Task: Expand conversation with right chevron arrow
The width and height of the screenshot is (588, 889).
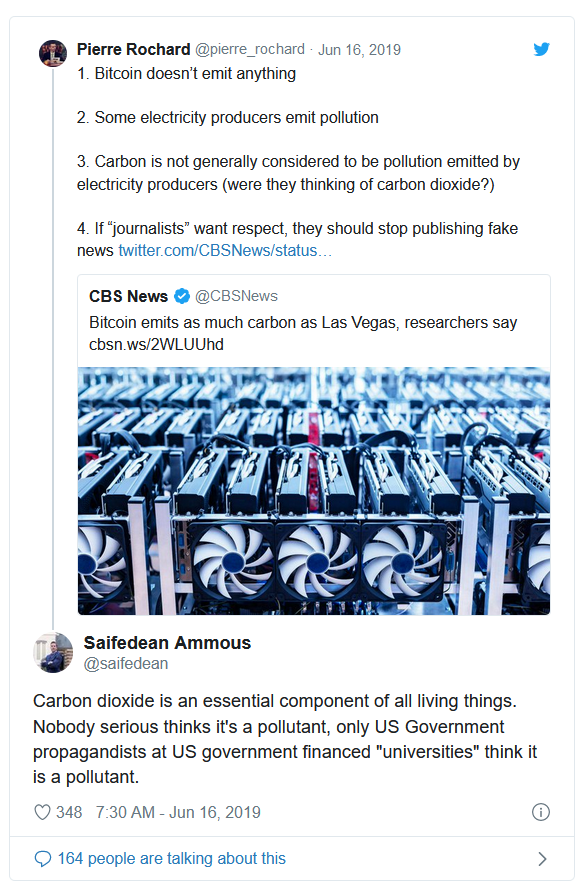Action: [542, 859]
